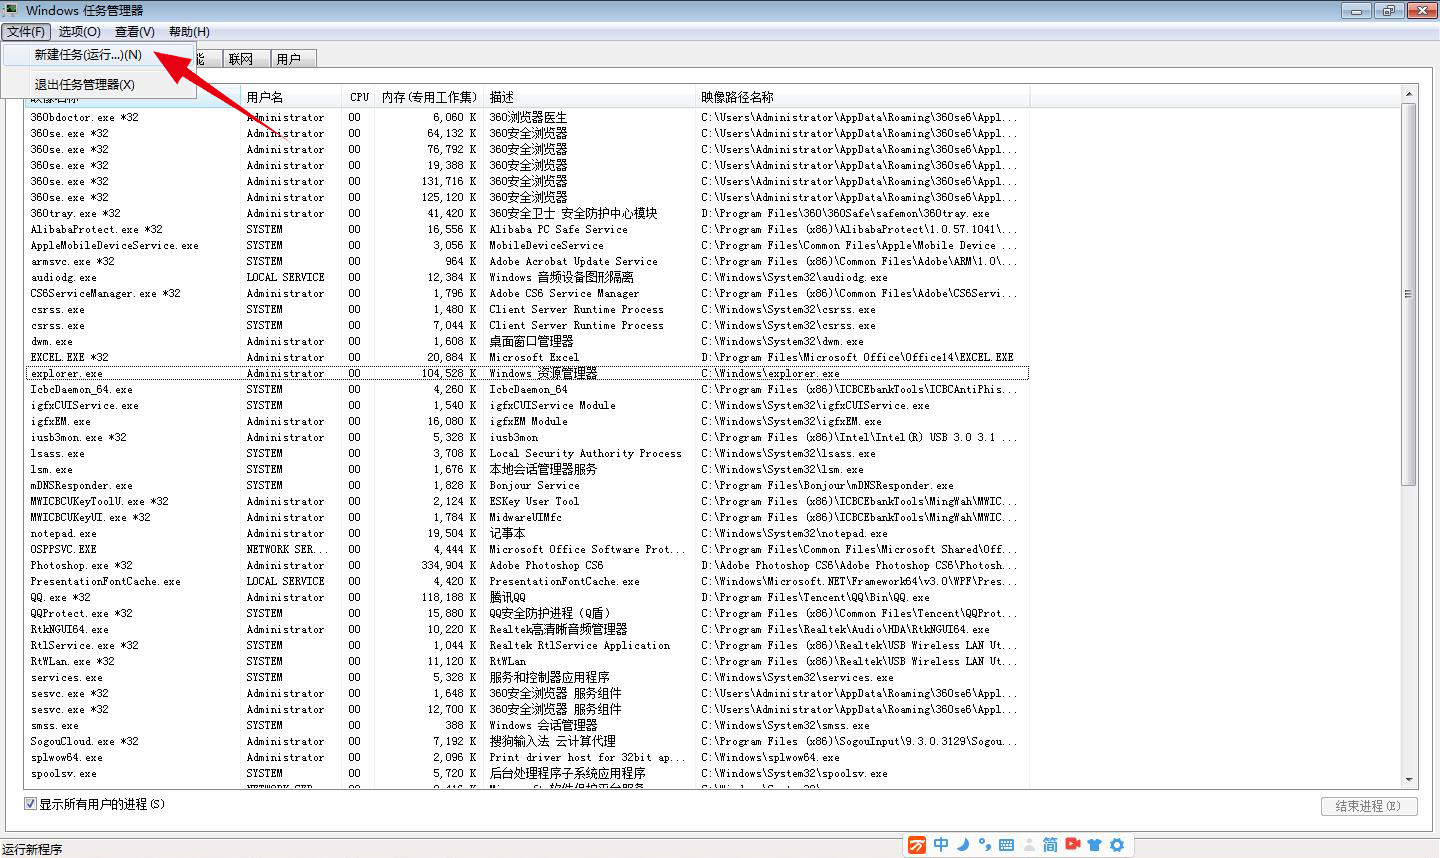Select the armsvc.exe *32 process
Viewport: 1440px width, 858px height.
[x=527, y=261]
